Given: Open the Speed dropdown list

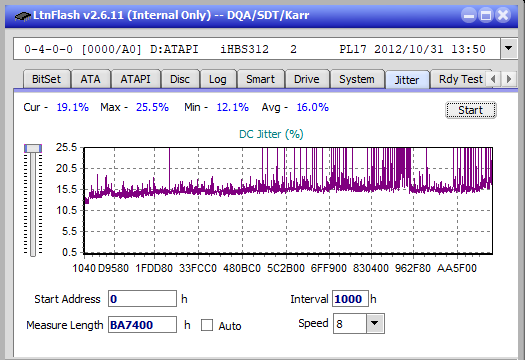Looking at the screenshot, I should 375,323.
